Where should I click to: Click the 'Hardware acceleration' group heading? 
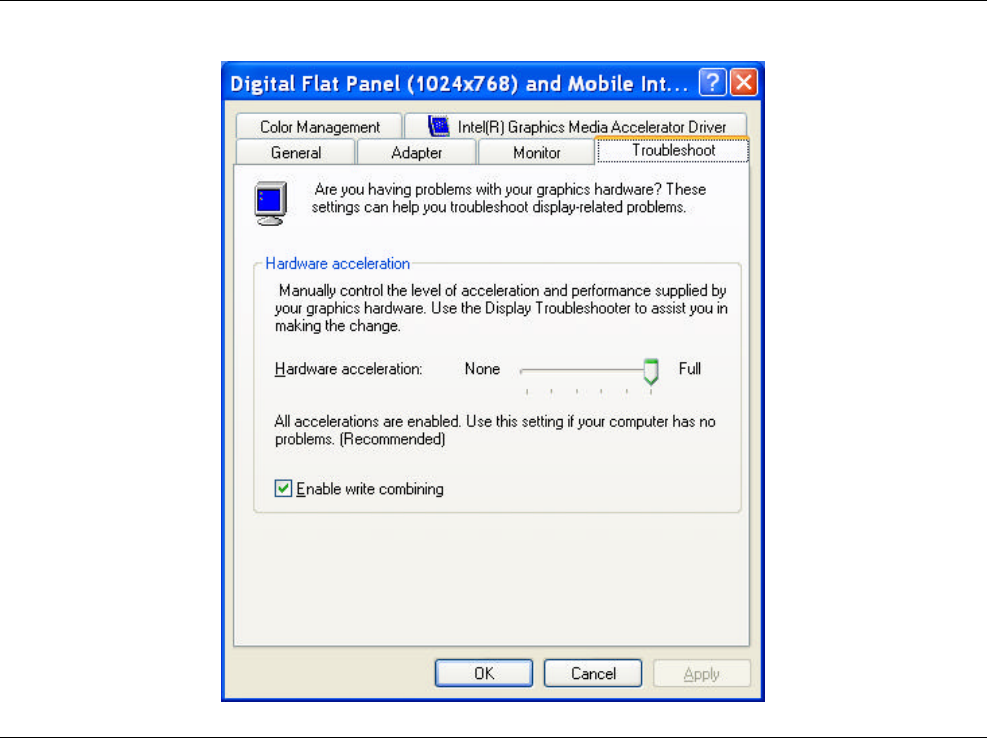pyautogui.click(x=337, y=263)
